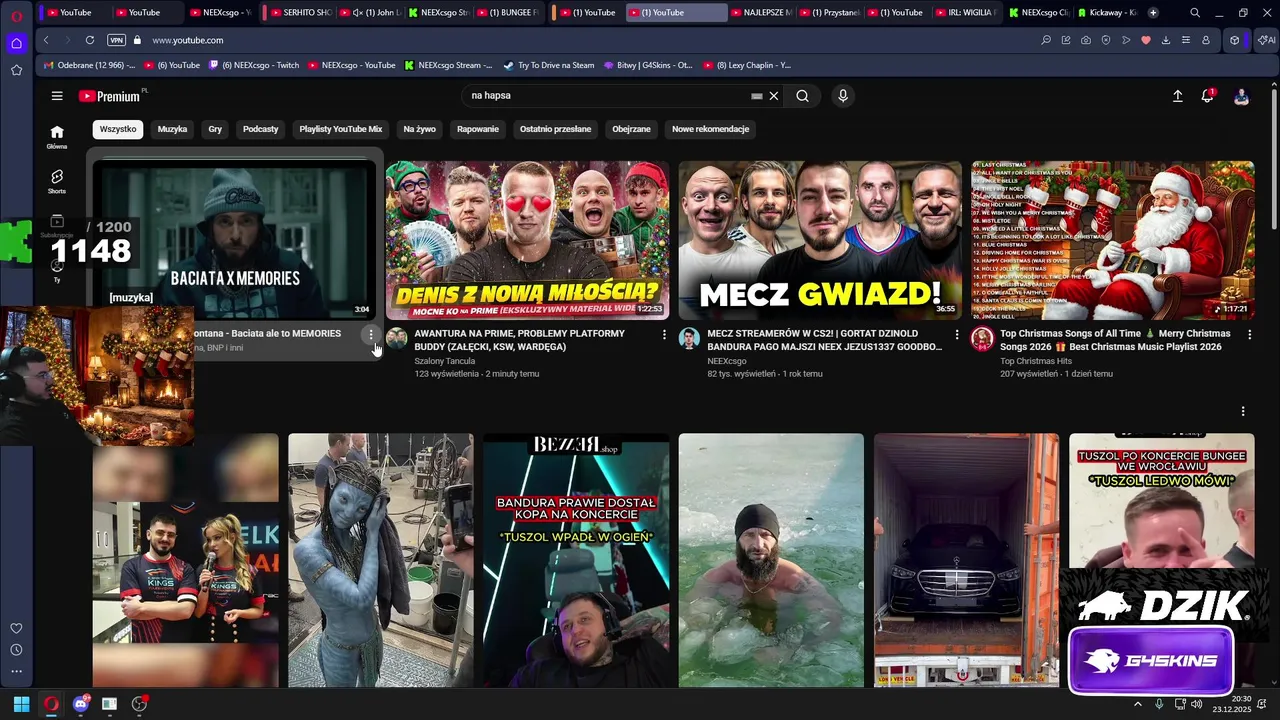Click the browser back arrow

pyautogui.click(x=46, y=40)
